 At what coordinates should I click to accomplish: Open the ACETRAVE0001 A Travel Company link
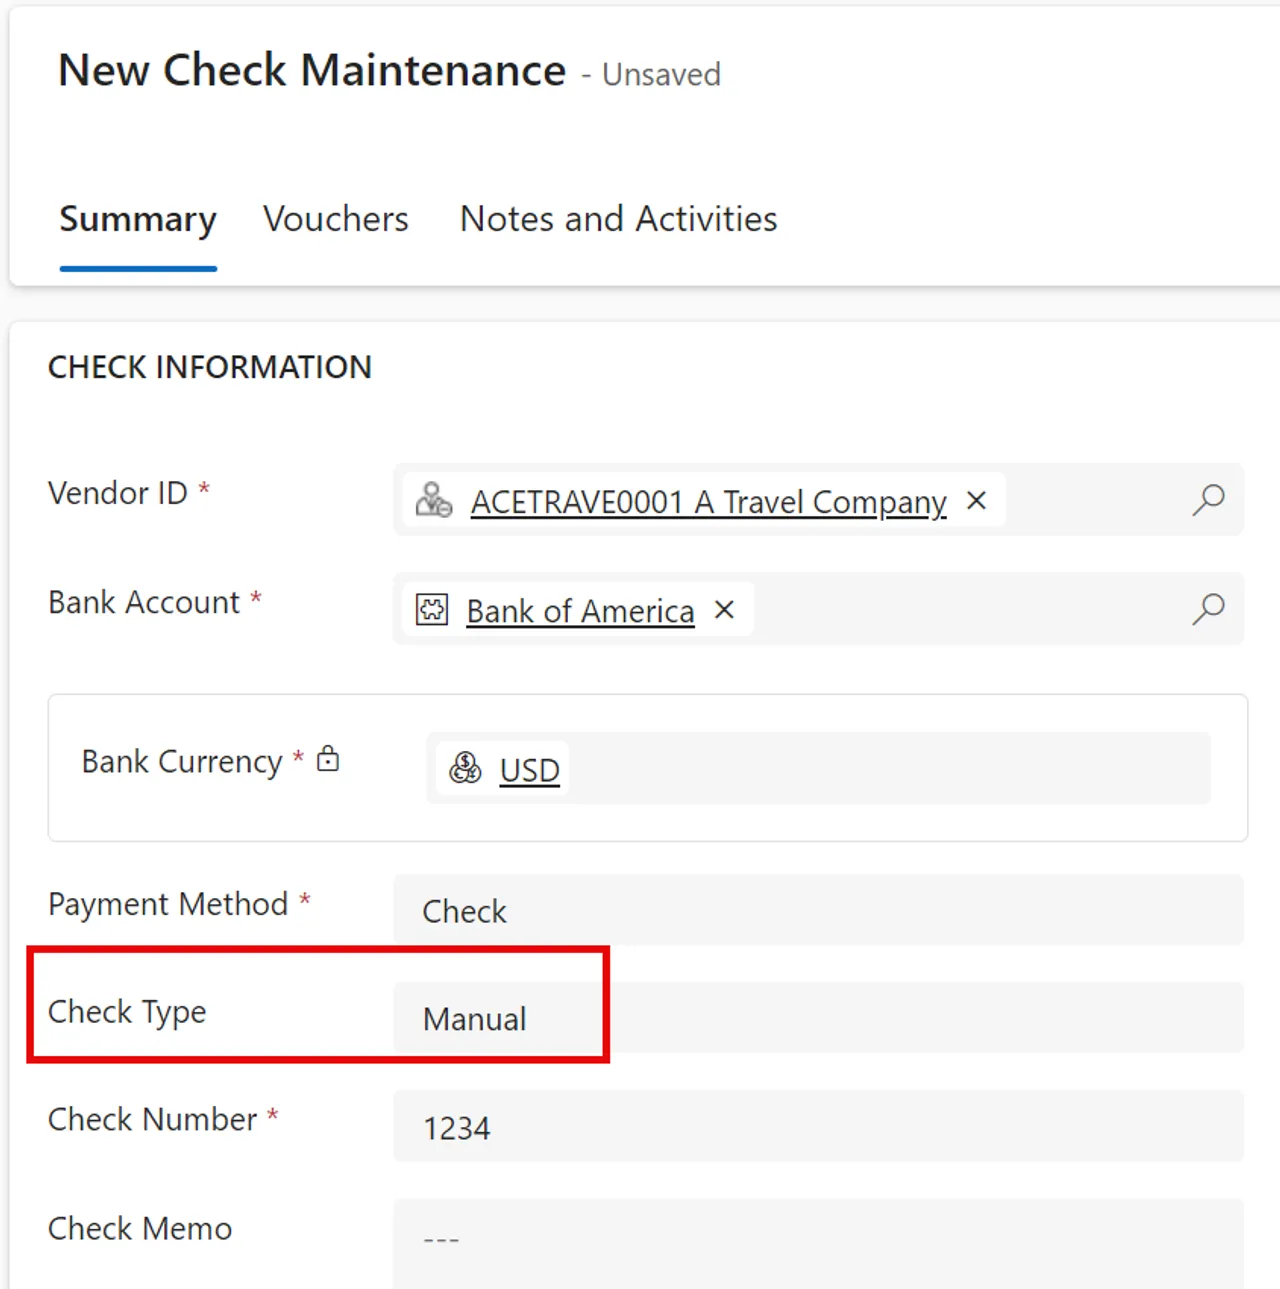pos(708,502)
